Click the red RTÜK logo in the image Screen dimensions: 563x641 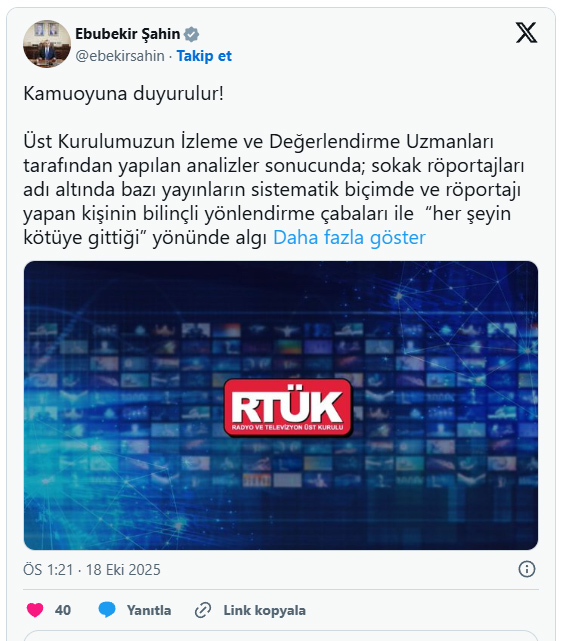288,407
